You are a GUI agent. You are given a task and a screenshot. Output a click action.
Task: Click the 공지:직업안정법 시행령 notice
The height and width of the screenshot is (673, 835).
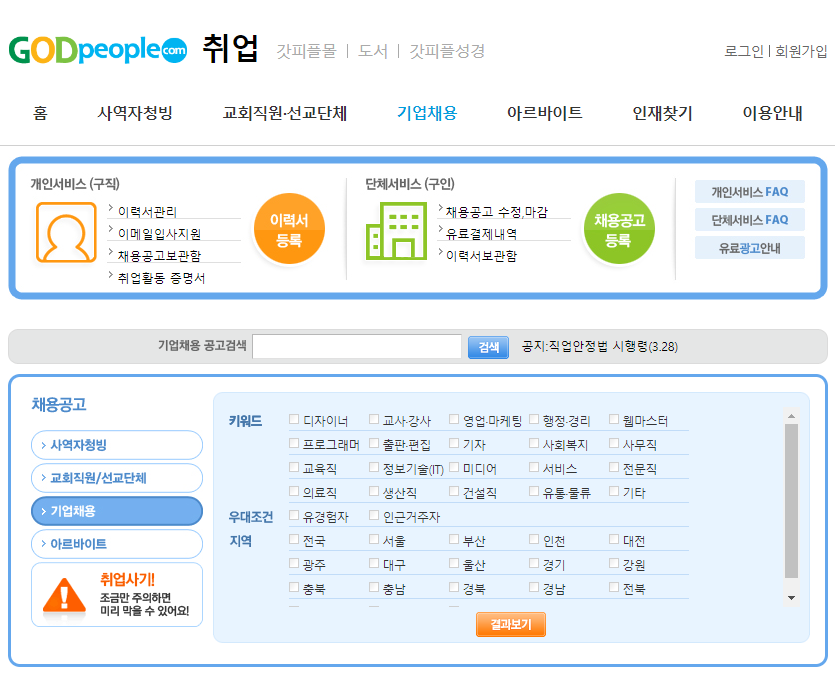point(600,347)
